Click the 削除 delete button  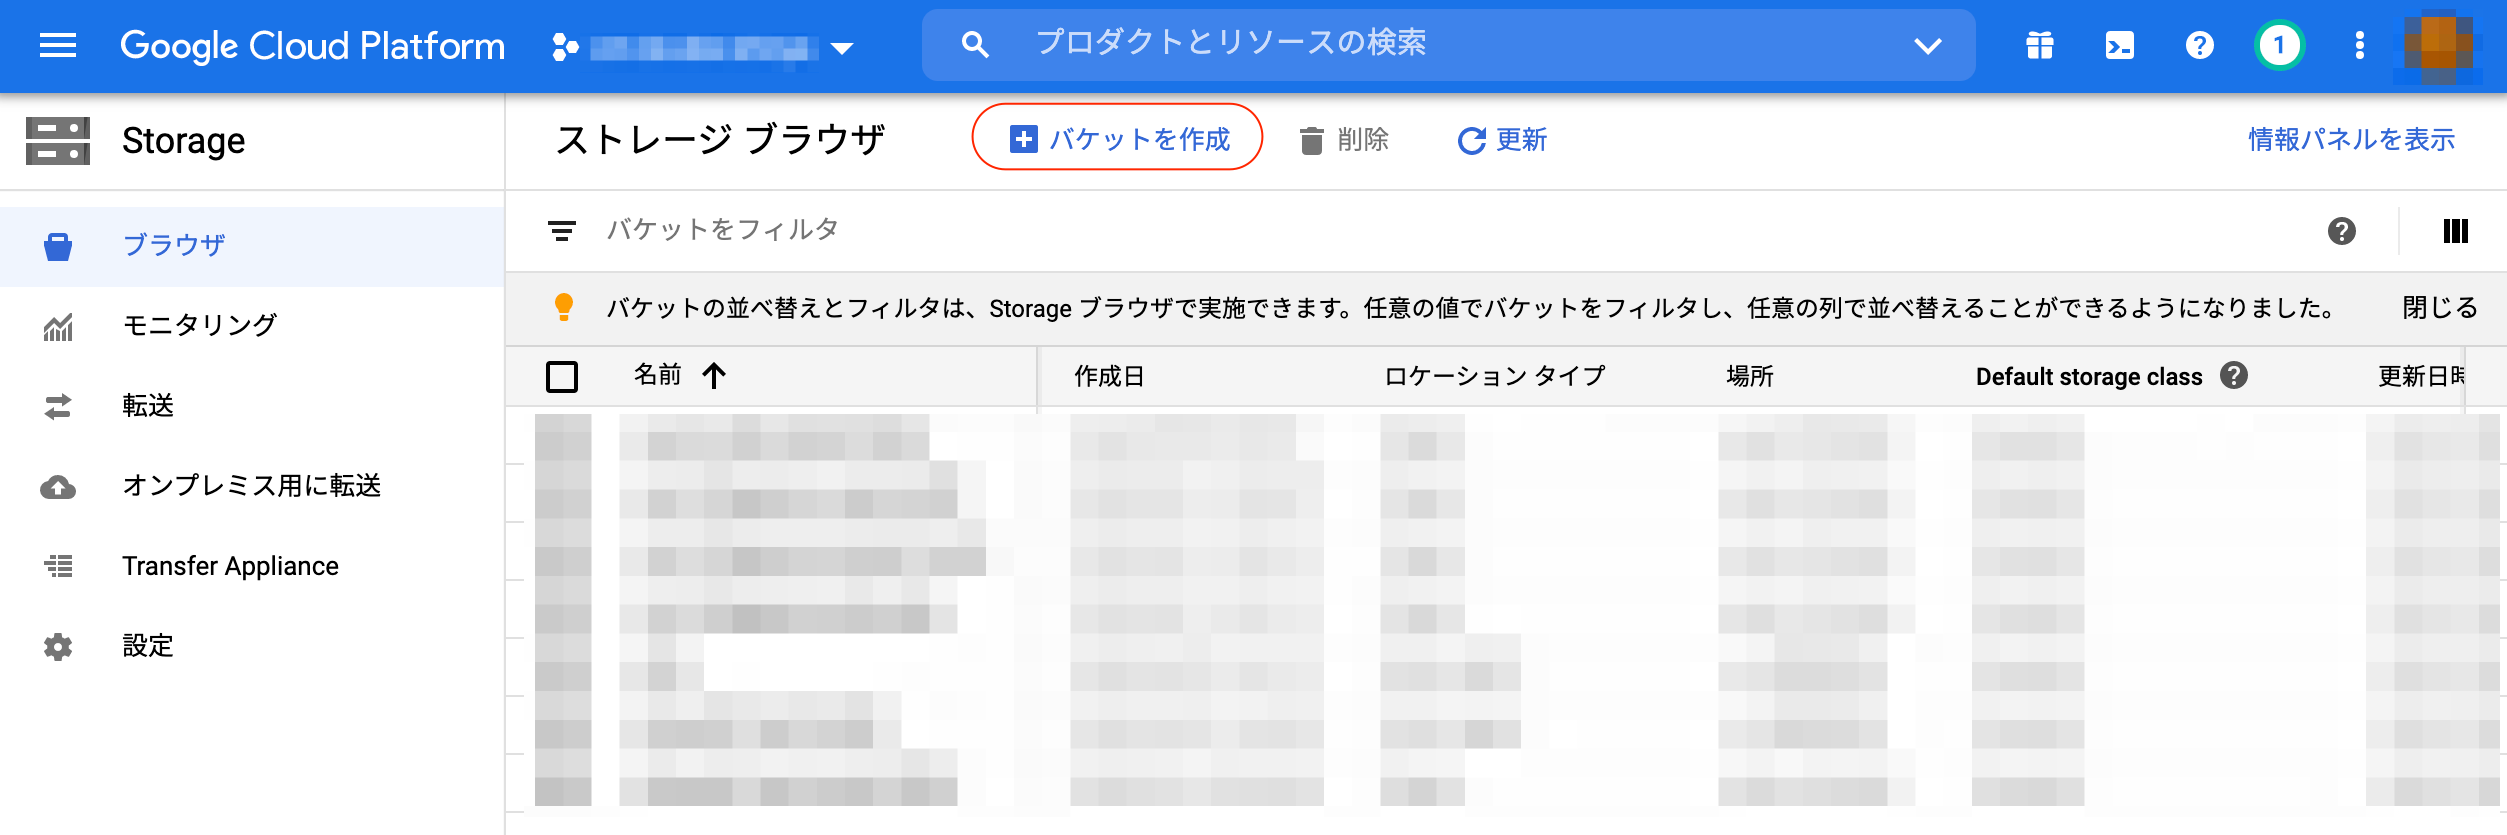tap(1343, 140)
